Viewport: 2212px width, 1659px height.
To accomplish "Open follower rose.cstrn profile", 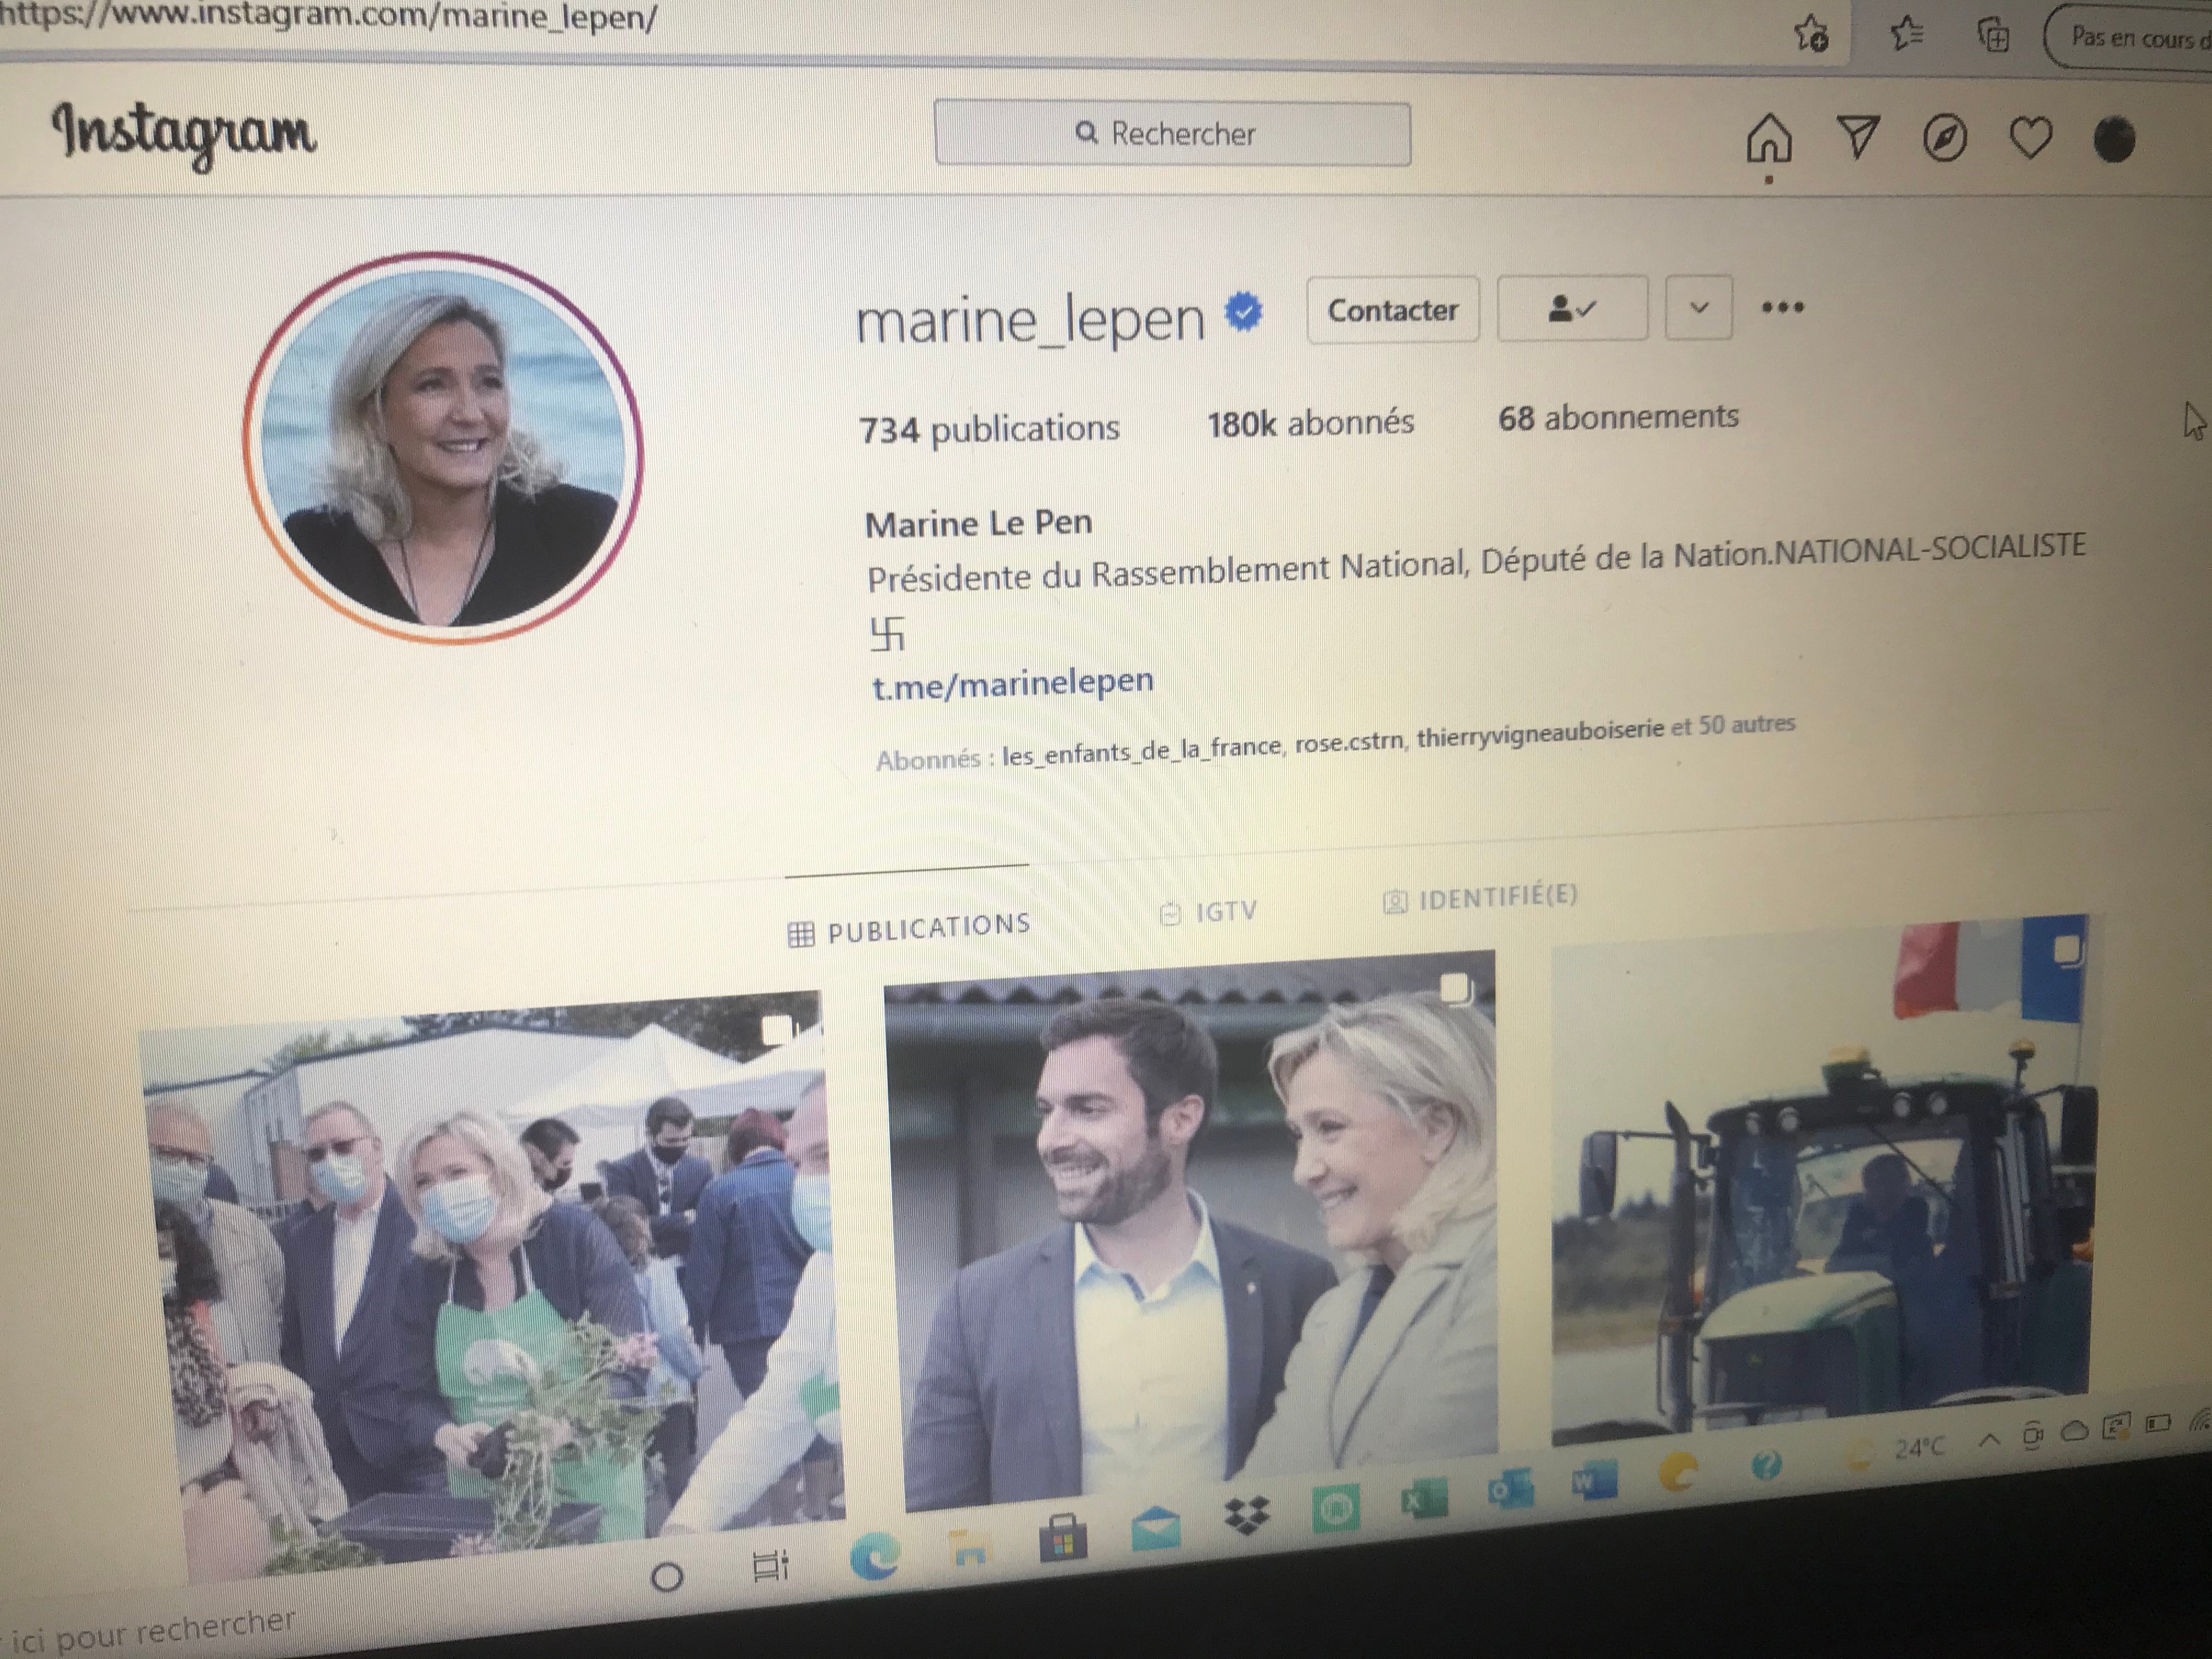I will point(1349,743).
